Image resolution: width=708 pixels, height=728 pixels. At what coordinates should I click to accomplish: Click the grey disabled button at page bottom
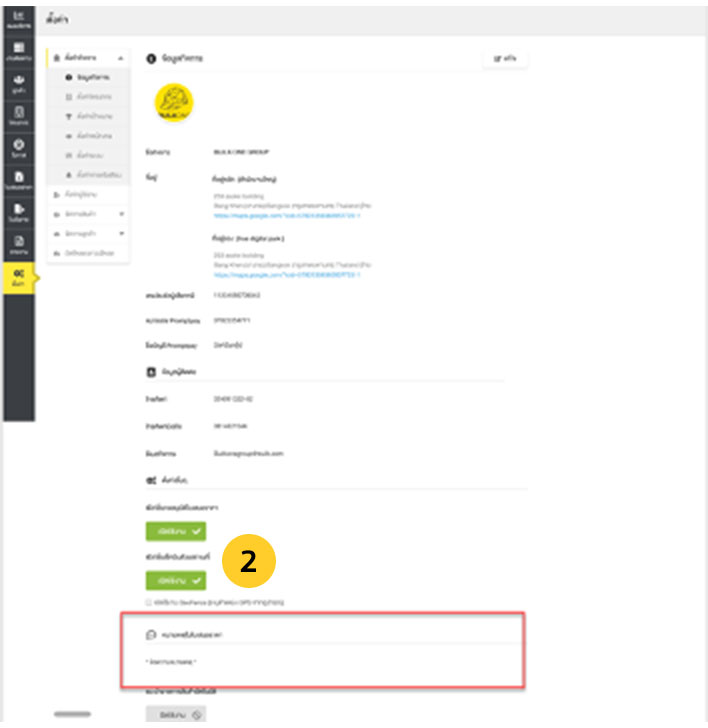[x=175, y=714]
